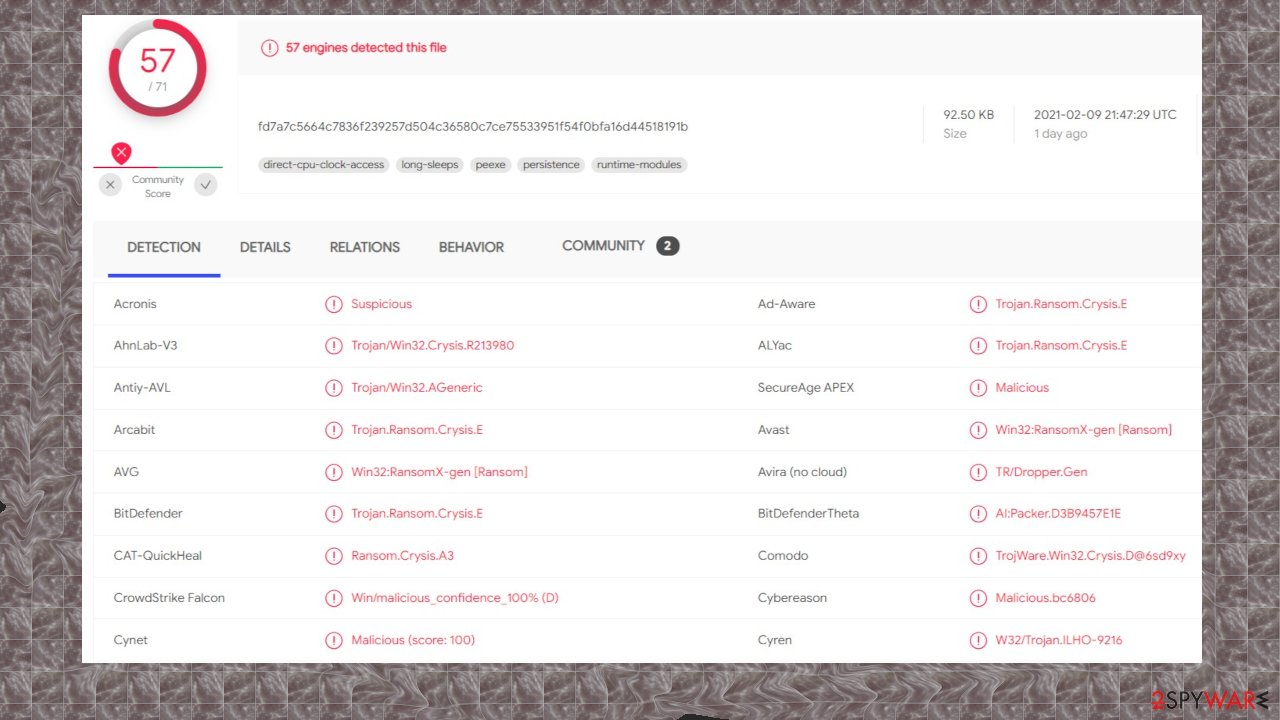This screenshot has height=720, width=1280.
Task: Click the 57 / 71 detection score gauge
Action: pyautogui.click(x=157, y=68)
